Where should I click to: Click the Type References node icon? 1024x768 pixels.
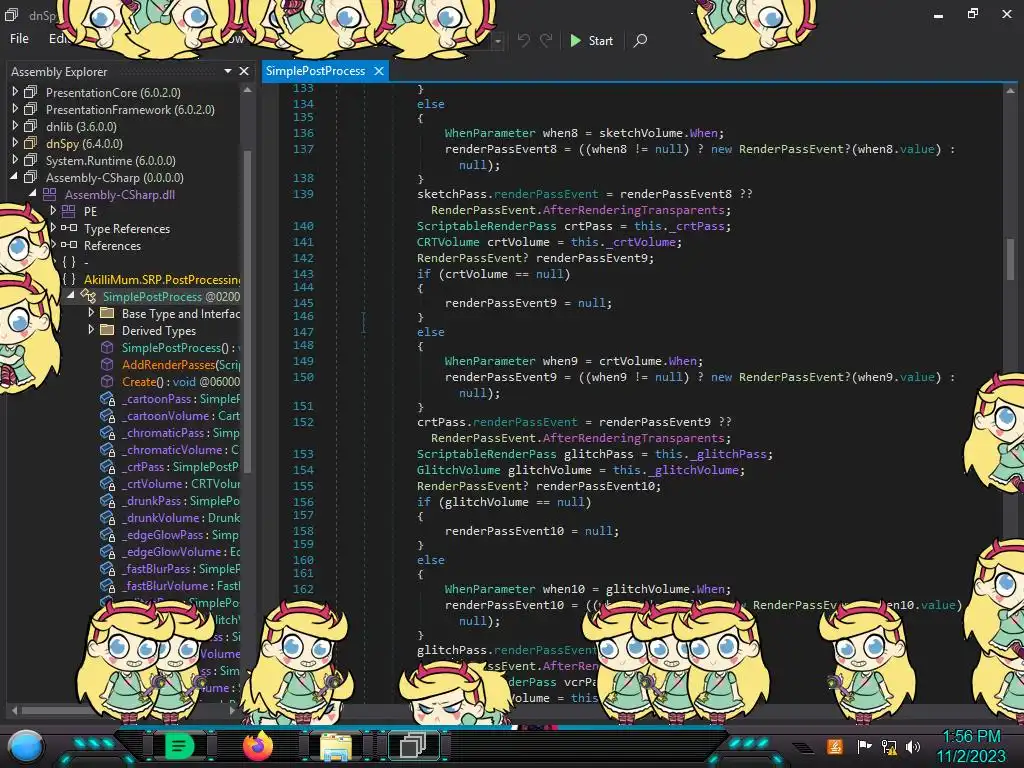pyautogui.click(x=69, y=228)
